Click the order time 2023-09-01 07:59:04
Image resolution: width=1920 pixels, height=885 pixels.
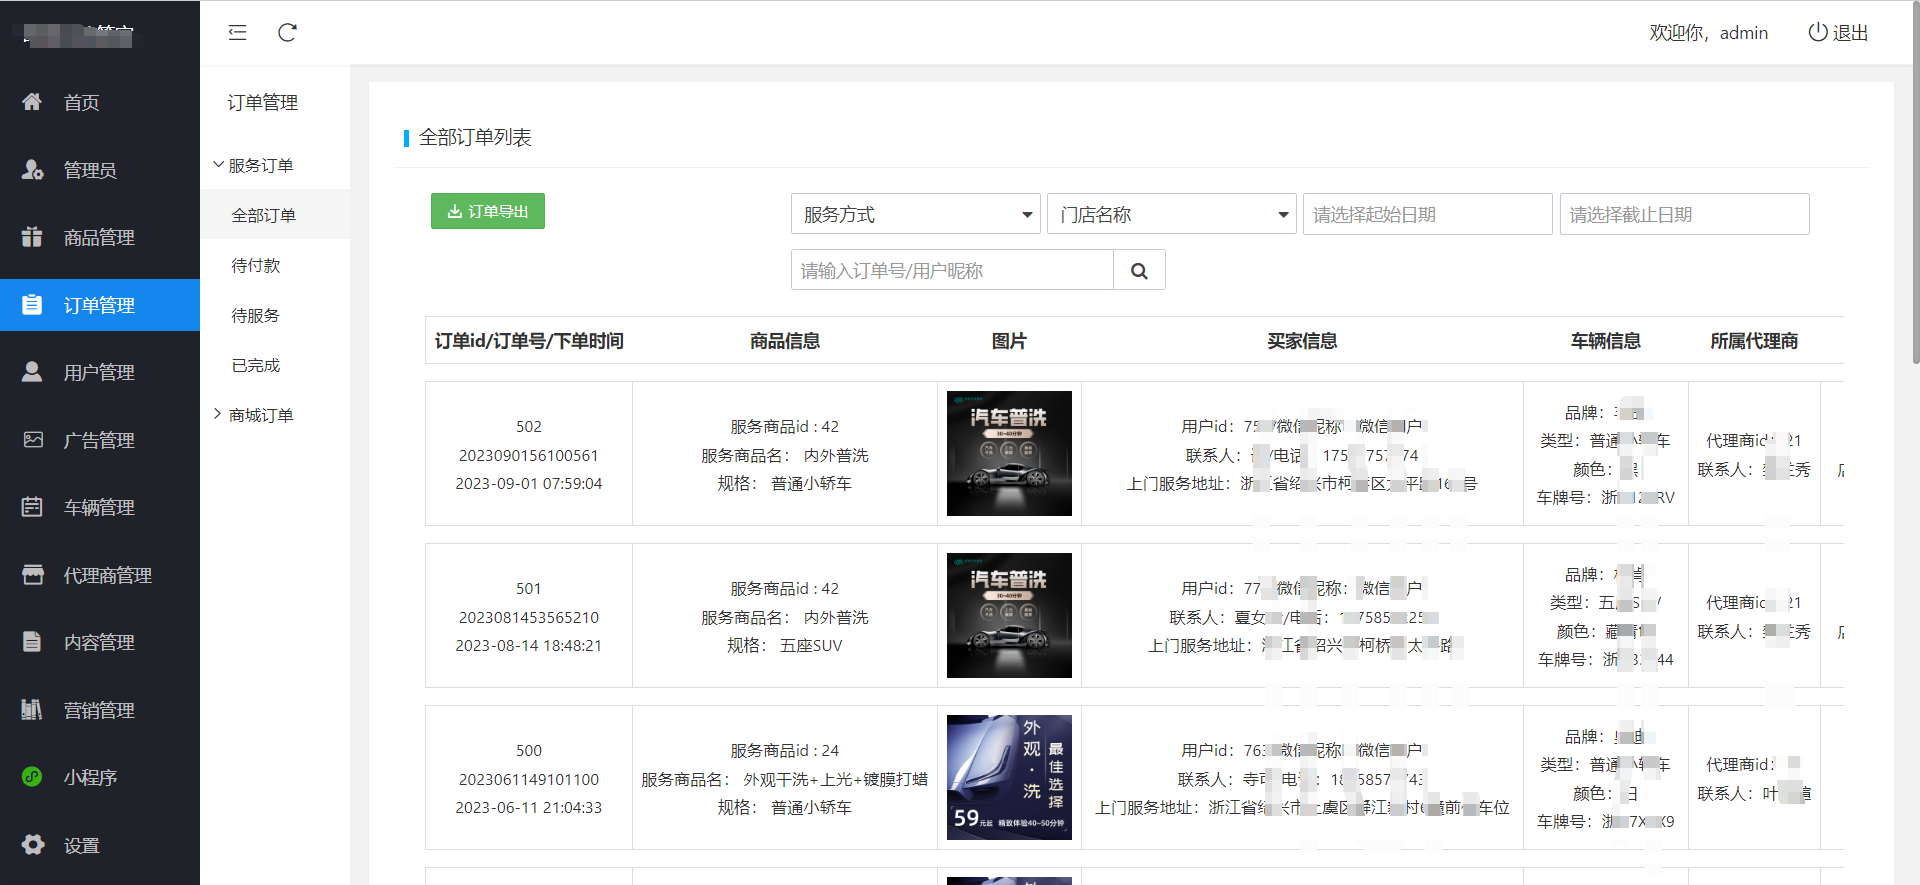click(529, 483)
